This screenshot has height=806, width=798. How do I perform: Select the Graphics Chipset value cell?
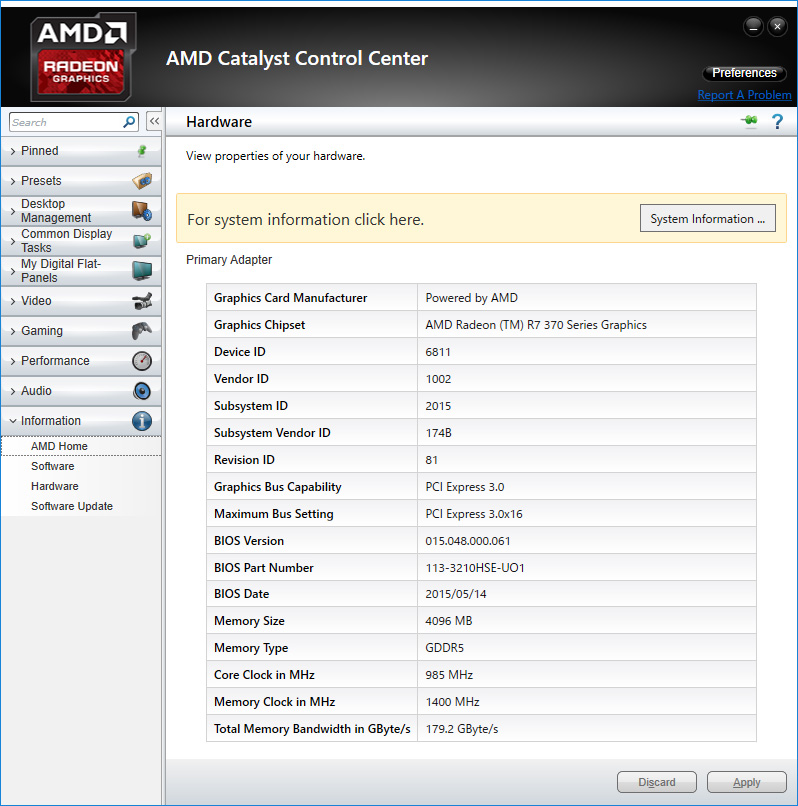[x=587, y=325]
